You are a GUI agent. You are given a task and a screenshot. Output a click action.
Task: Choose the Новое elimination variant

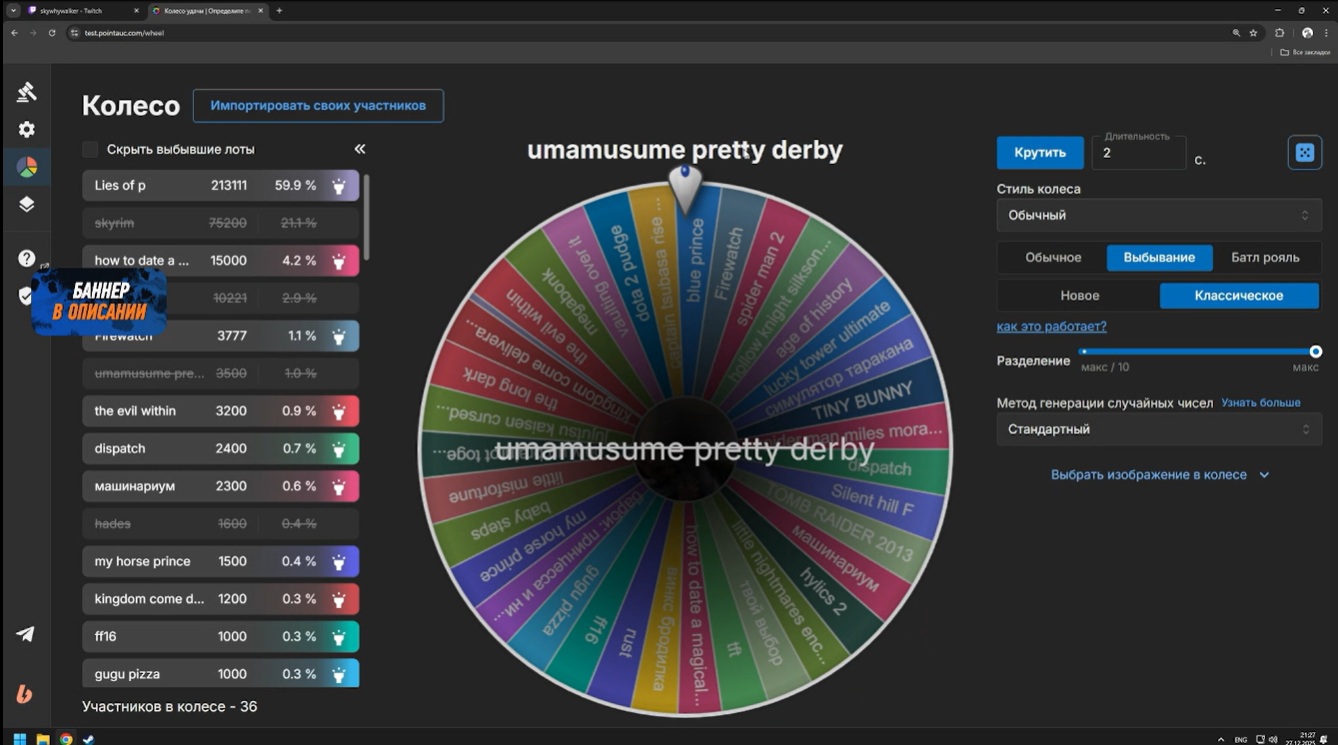[1080, 296]
